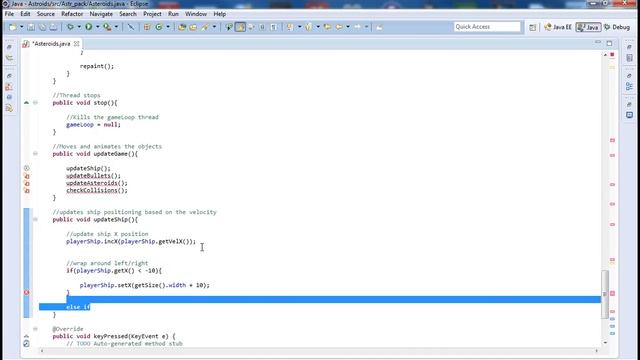
Task: Collapse the updateShip() method fold marker
Action: (x=36, y=220)
